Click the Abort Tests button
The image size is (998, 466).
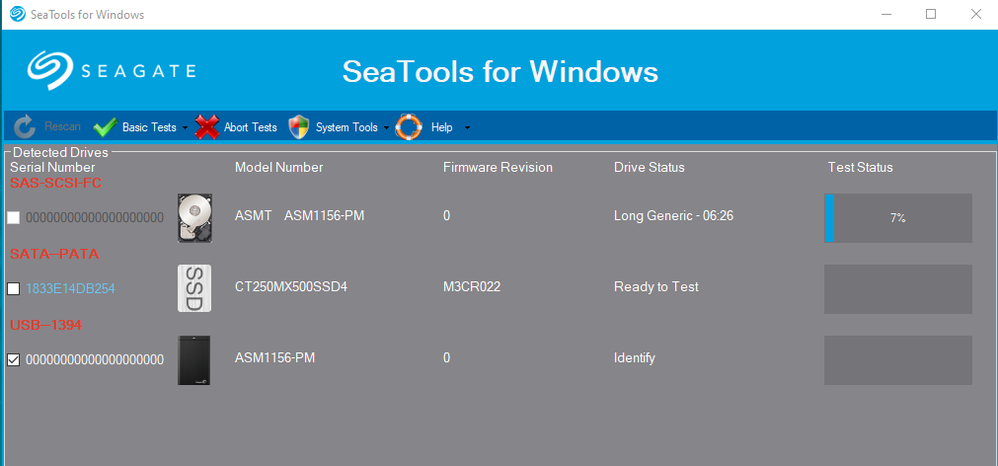[x=250, y=128]
